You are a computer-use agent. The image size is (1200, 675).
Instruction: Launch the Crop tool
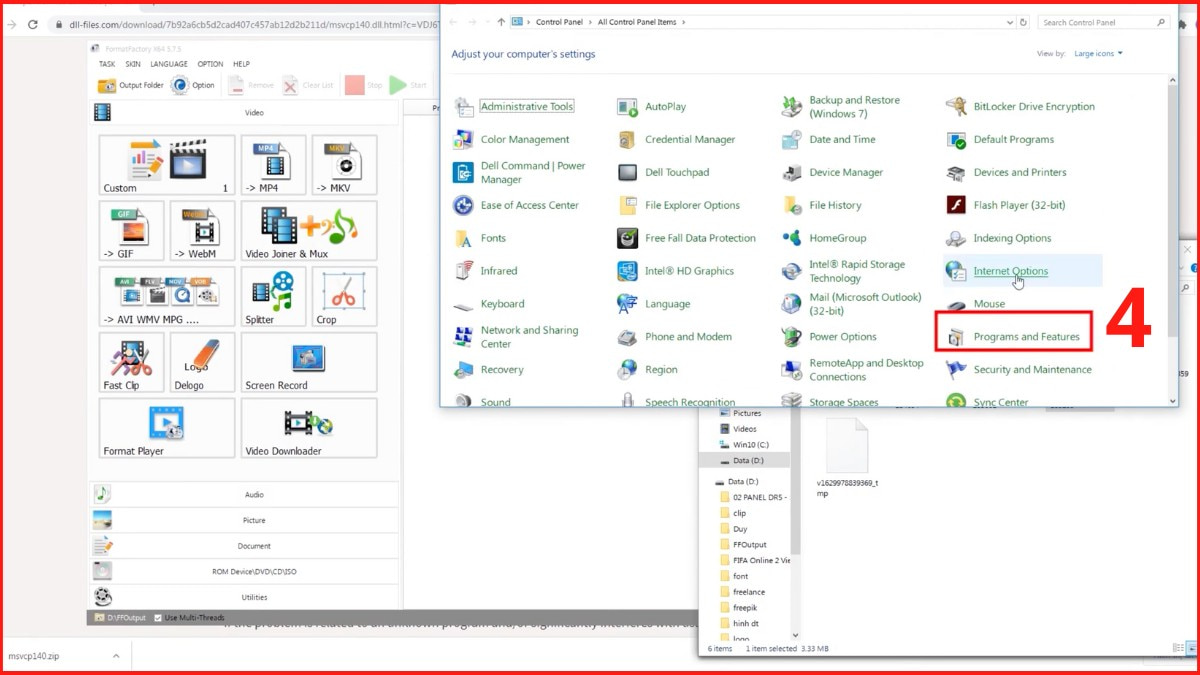[x=344, y=297]
